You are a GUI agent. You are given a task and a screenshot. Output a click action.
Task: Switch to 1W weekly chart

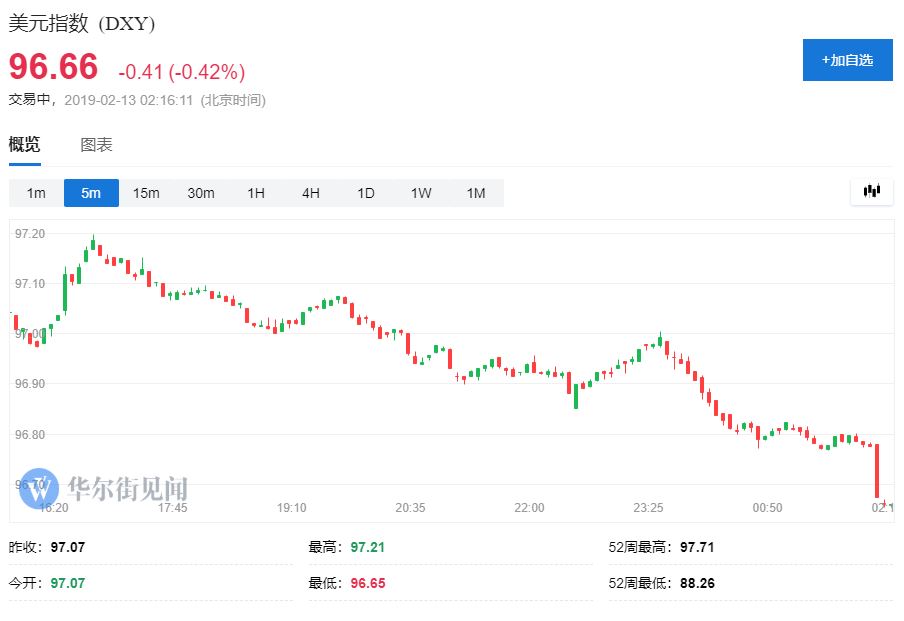click(x=421, y=193)
